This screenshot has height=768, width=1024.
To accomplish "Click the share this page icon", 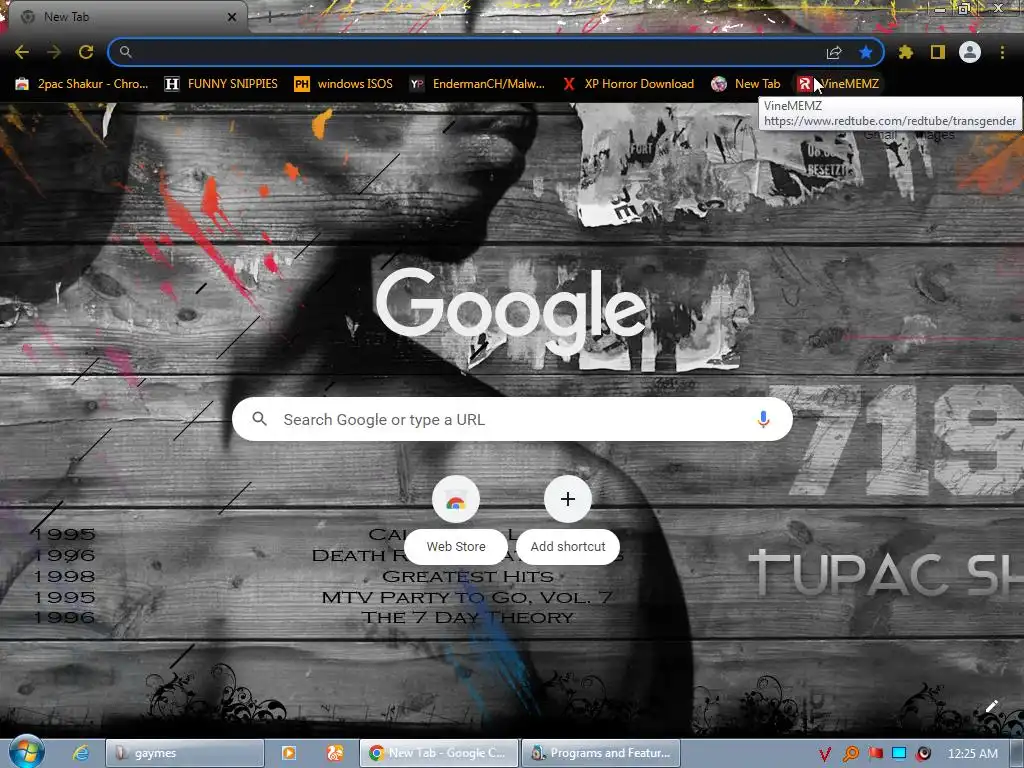I will pos(834,52).
